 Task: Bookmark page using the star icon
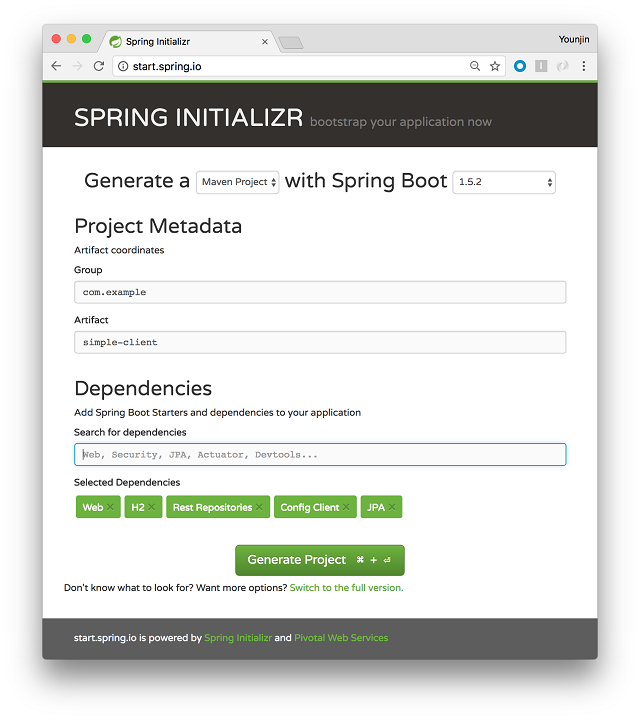click(495, 66)
